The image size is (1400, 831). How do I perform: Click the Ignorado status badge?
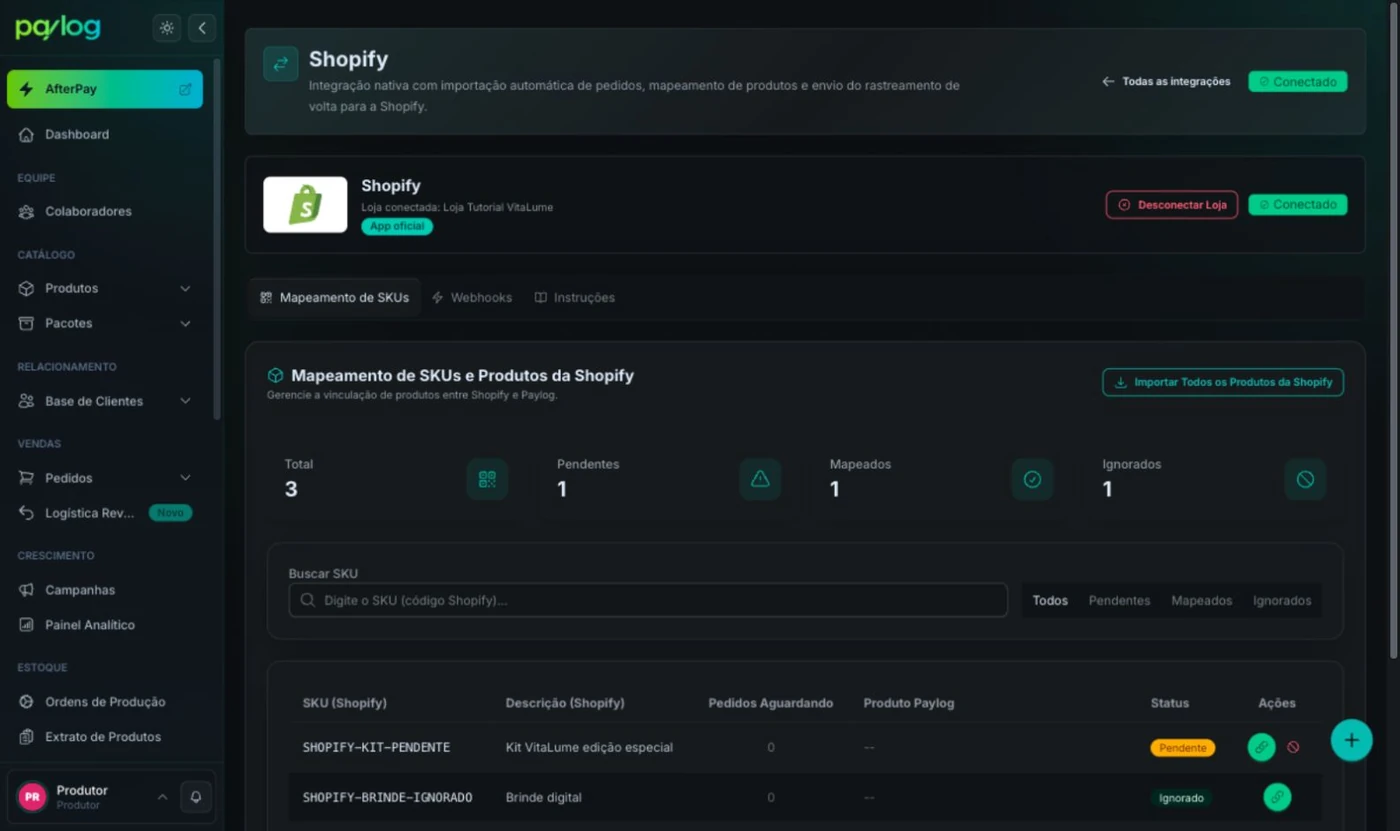1181,798
